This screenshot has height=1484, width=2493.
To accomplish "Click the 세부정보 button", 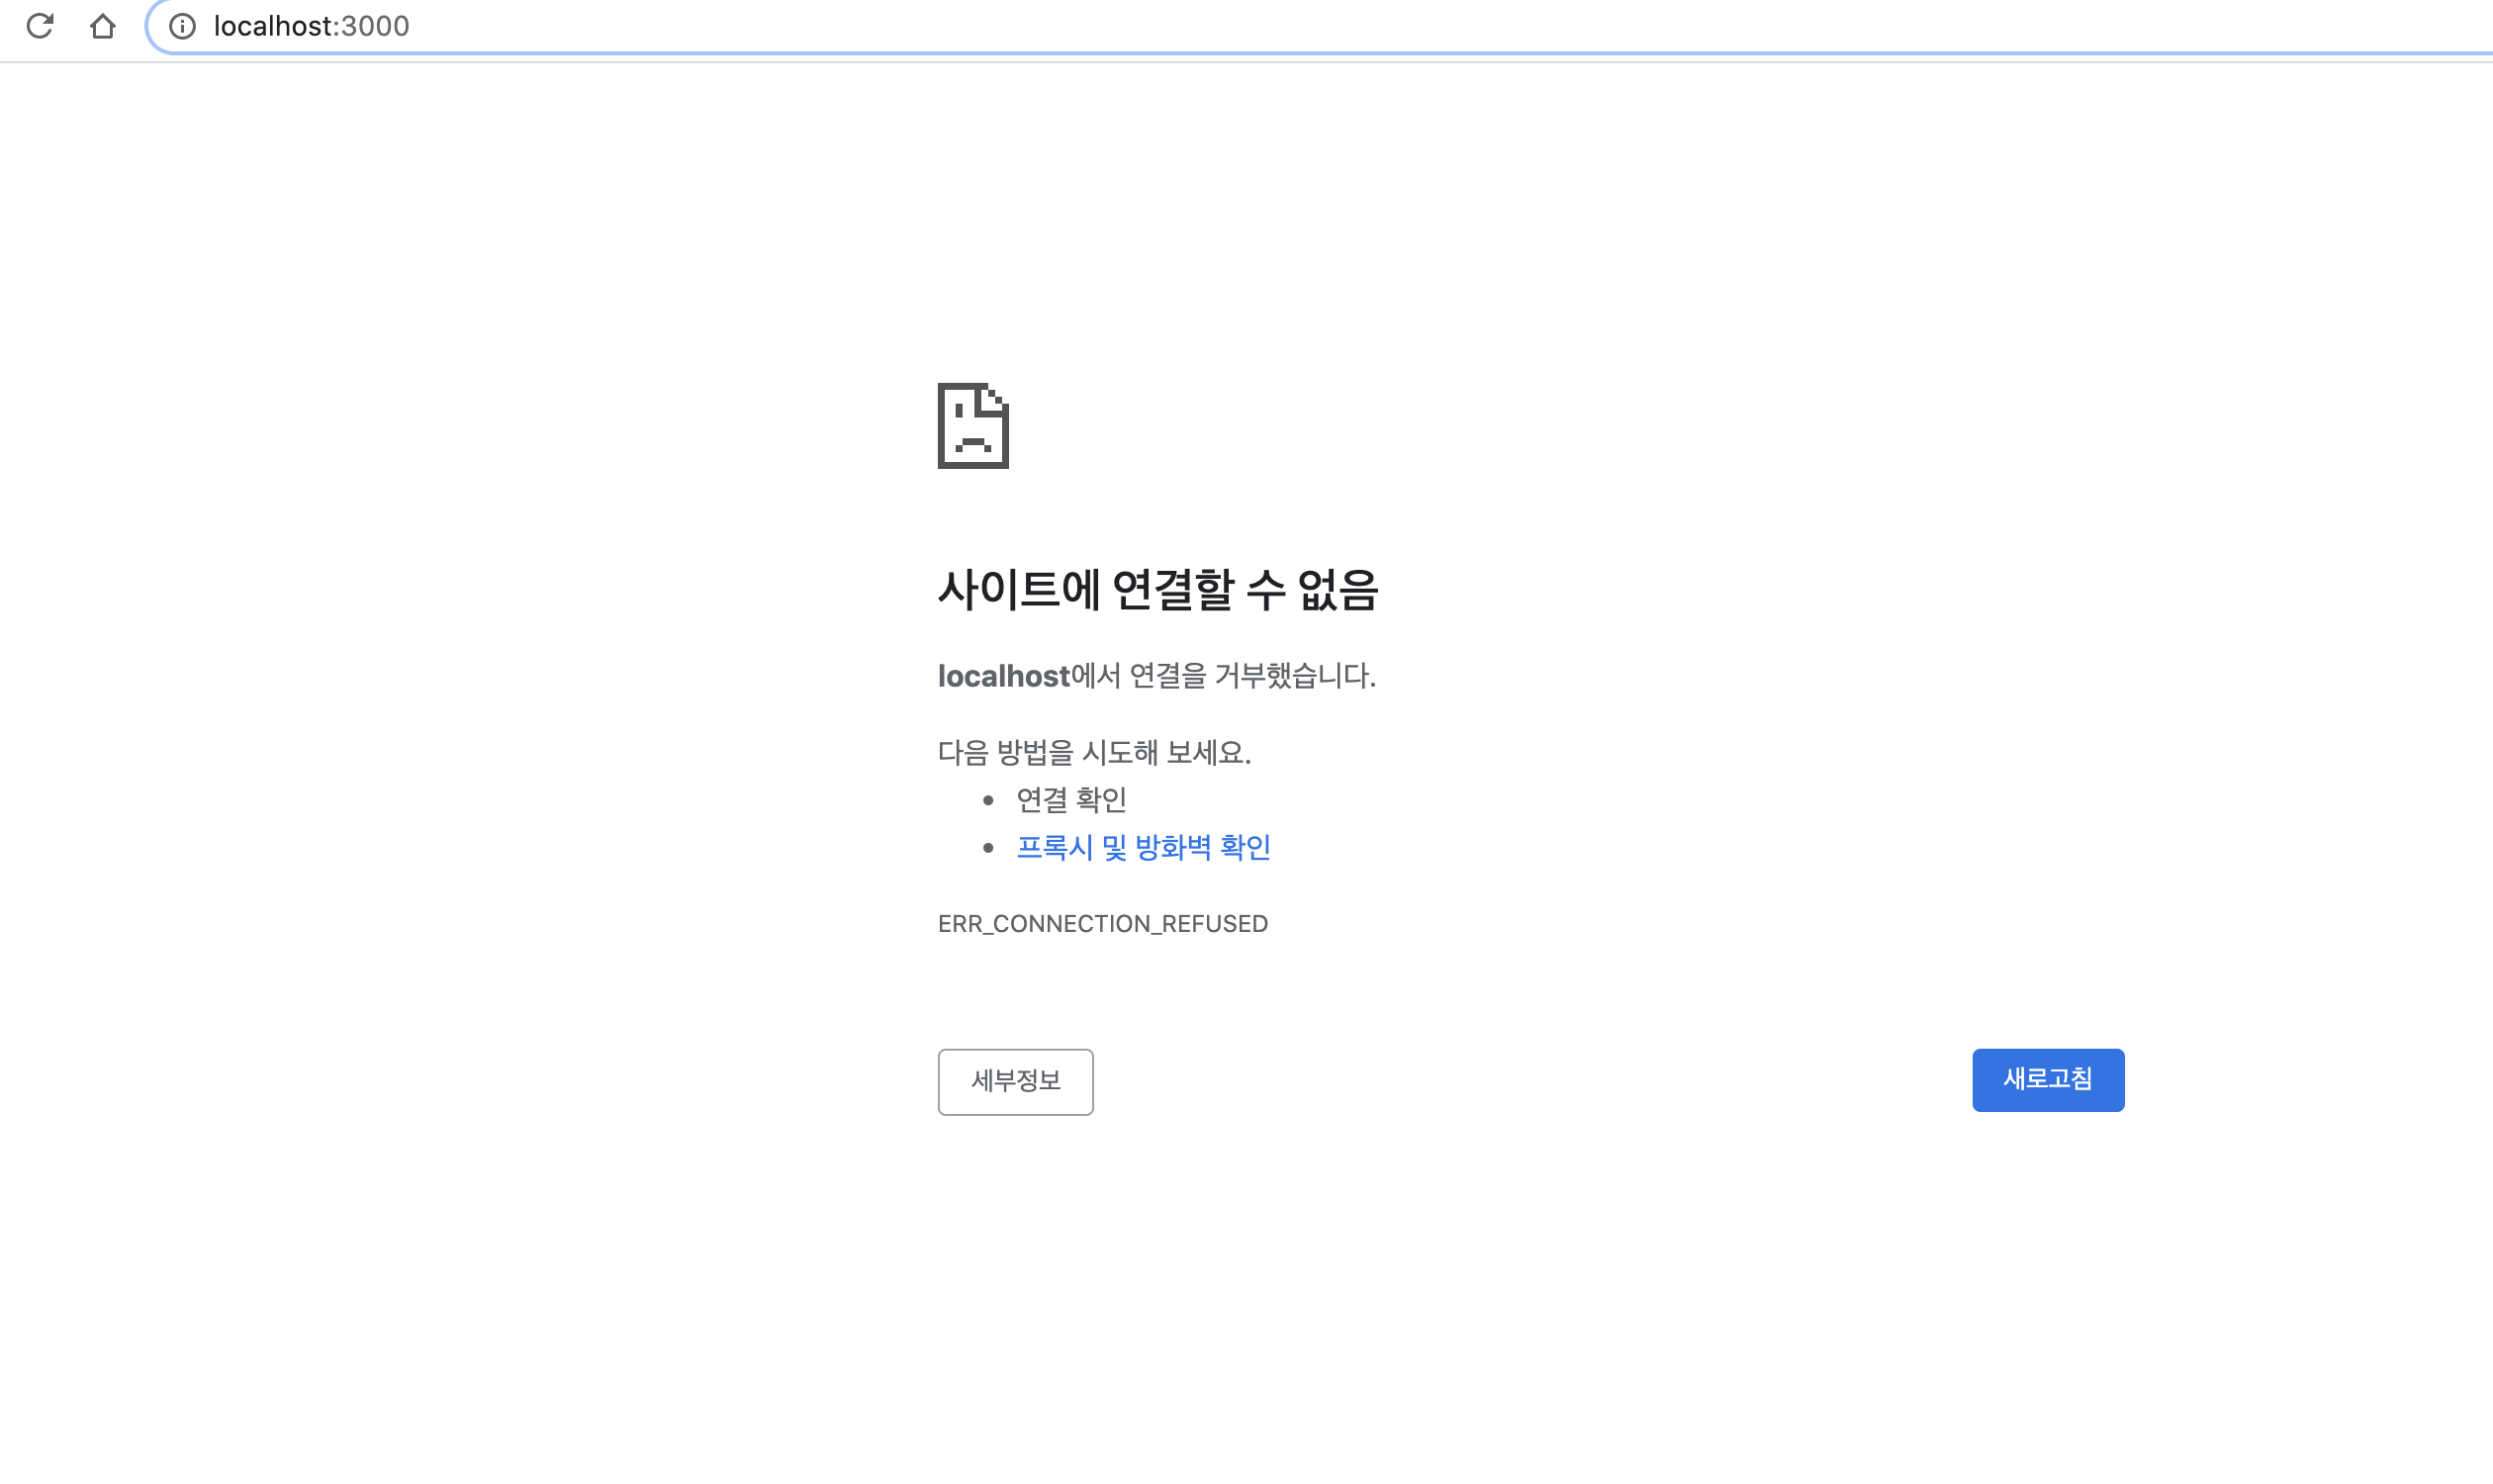I will tap(1015, 1081).
